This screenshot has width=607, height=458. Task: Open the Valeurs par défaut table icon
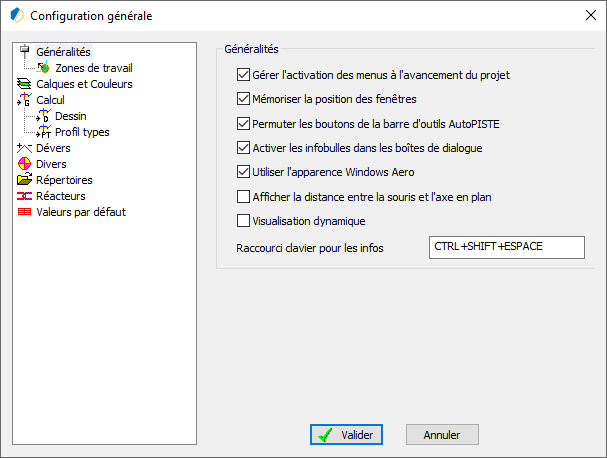click(x=24, y=212)
